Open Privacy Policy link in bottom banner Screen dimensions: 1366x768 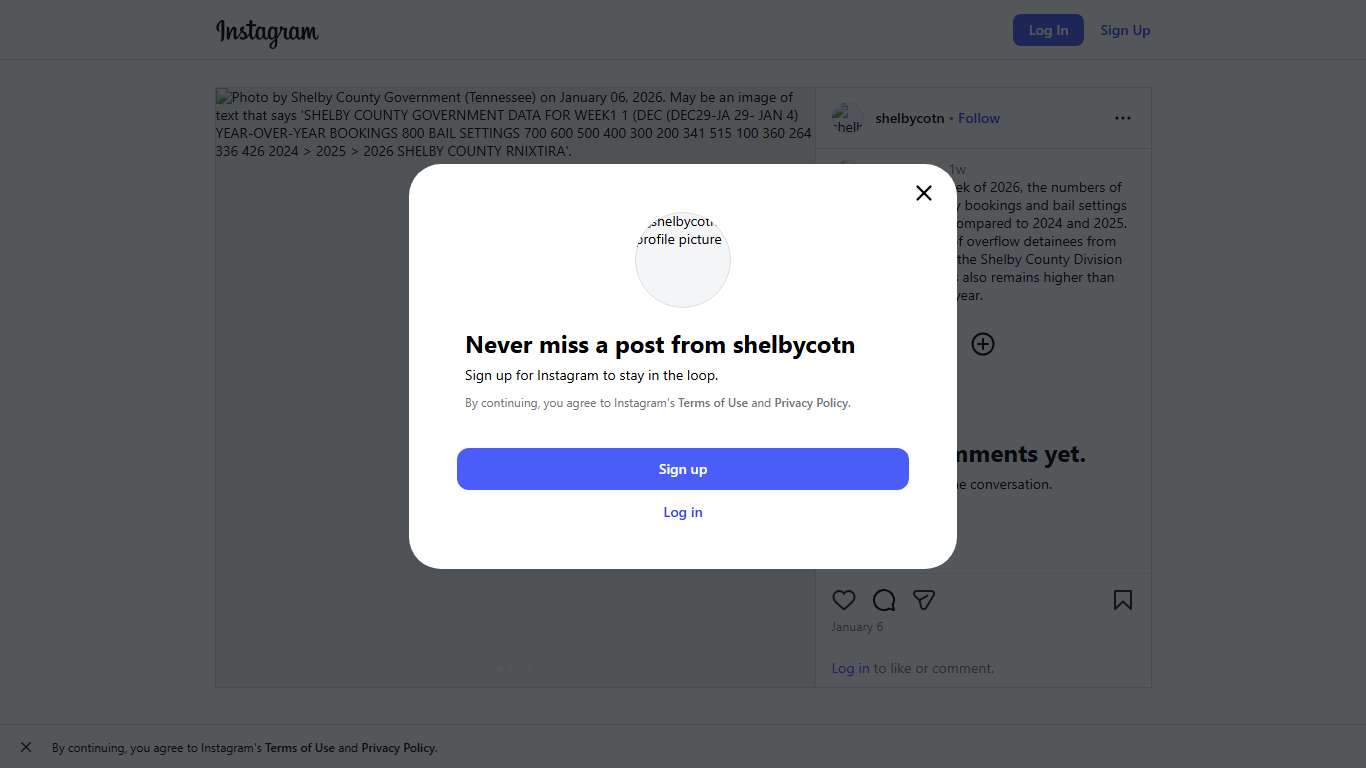coord(398,748)
